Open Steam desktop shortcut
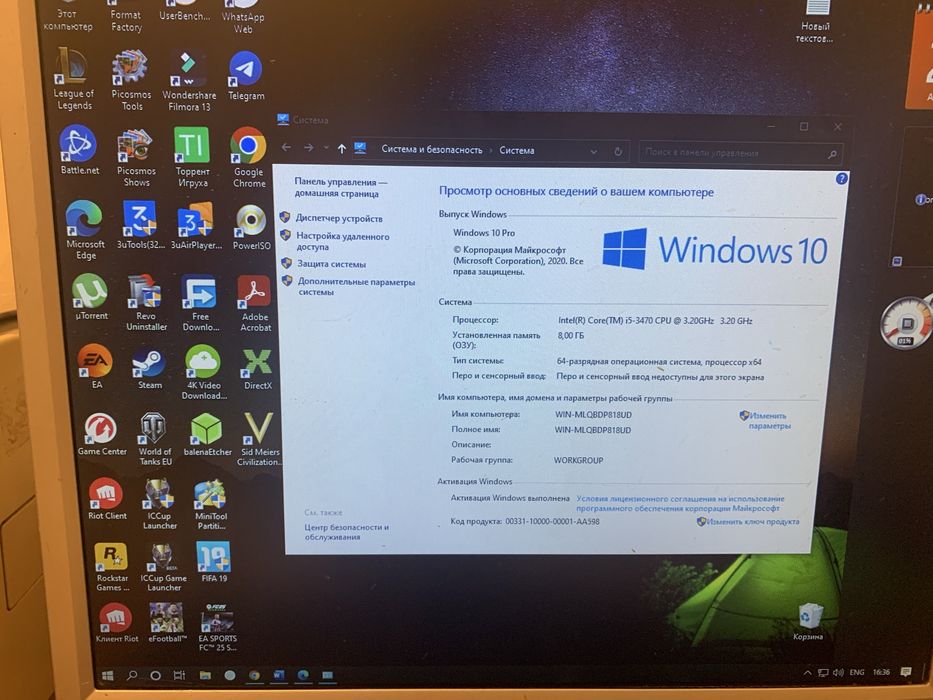Screen dimensions: 933x700 [149, 368]
